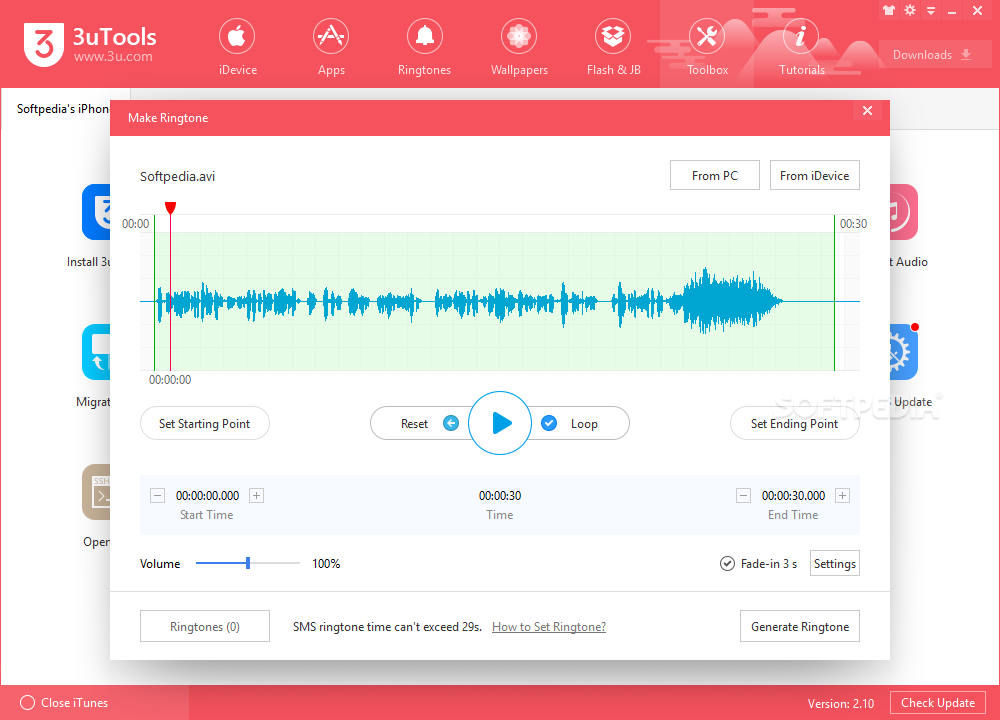Adjust the Volume slider handle
Screen dimensions: 1000x720
tap(248, 563)
